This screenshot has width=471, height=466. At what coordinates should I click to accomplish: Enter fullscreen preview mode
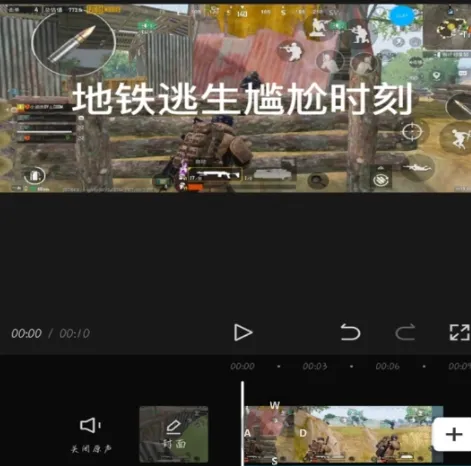(x=459, y=332)
